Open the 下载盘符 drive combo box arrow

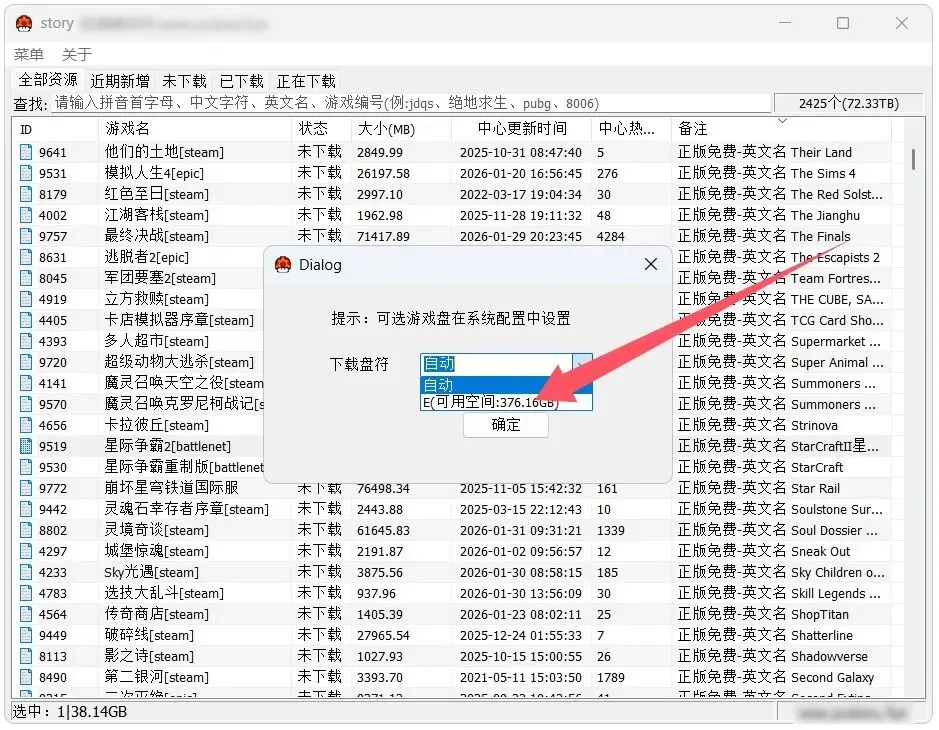point(582,364)
